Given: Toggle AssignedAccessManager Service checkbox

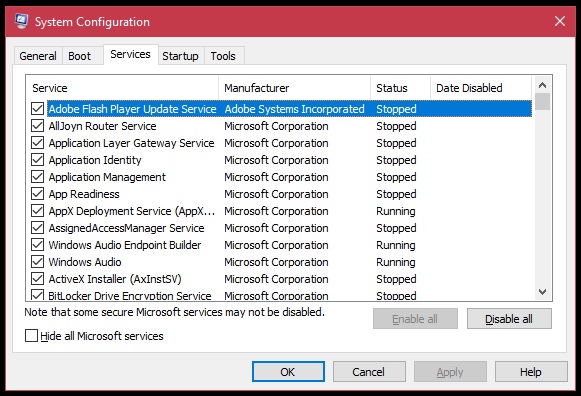Looking at the screenshot, I should pyautogui.click(x=37, y=228).
